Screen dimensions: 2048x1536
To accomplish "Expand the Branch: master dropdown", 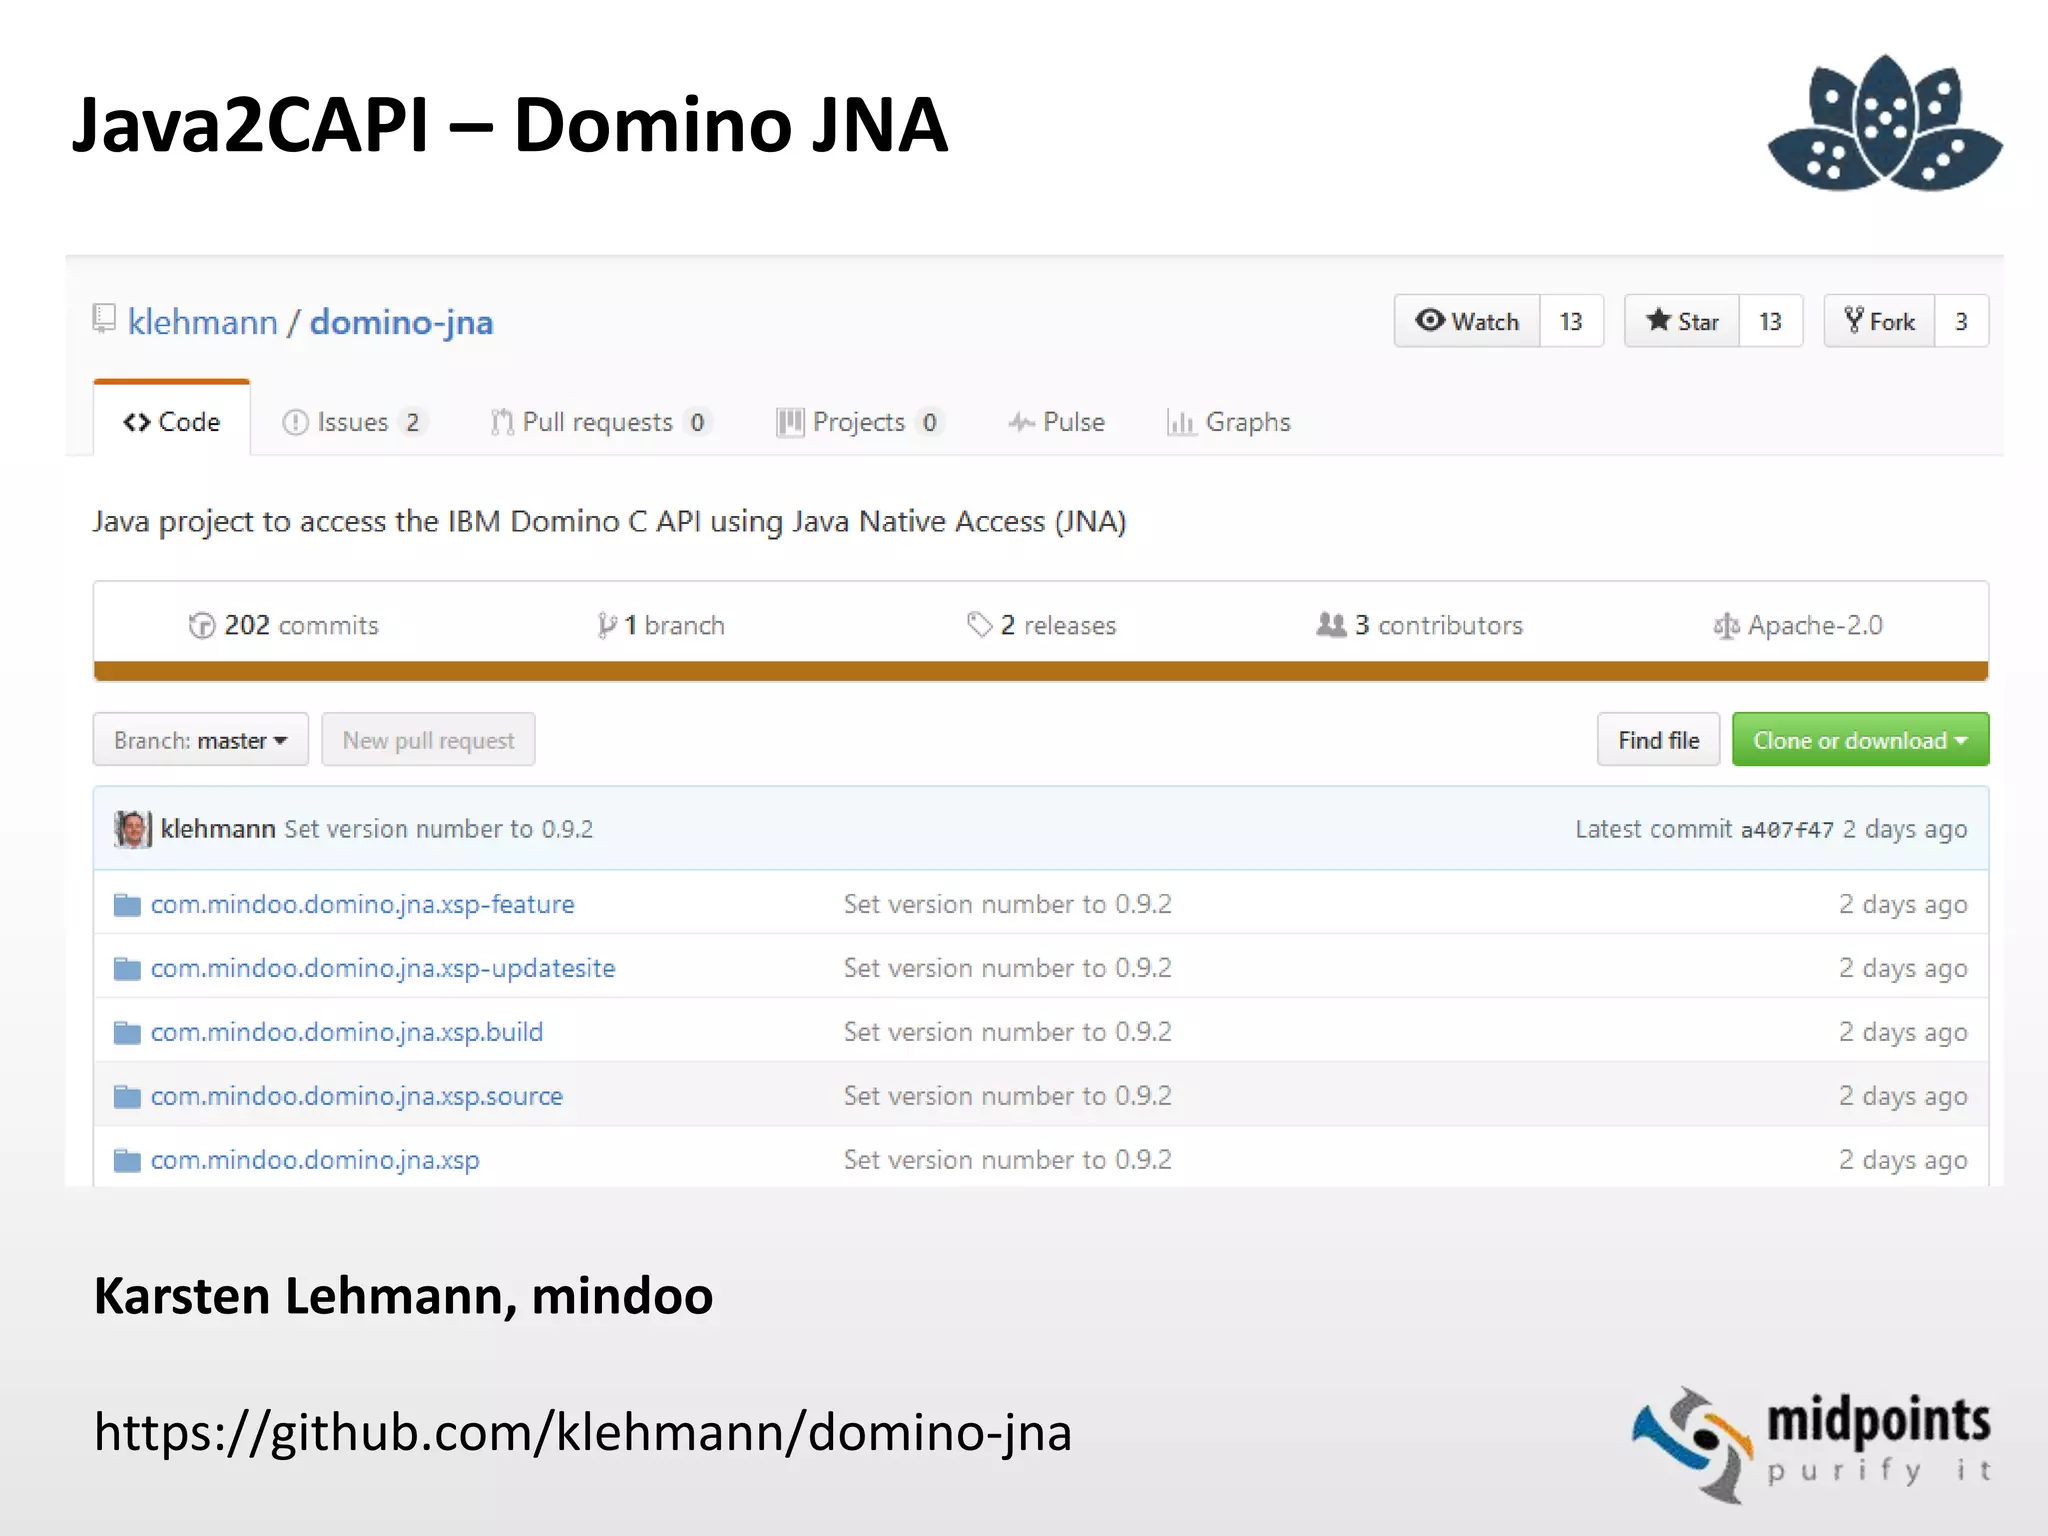I will click(x=201, y=740).
